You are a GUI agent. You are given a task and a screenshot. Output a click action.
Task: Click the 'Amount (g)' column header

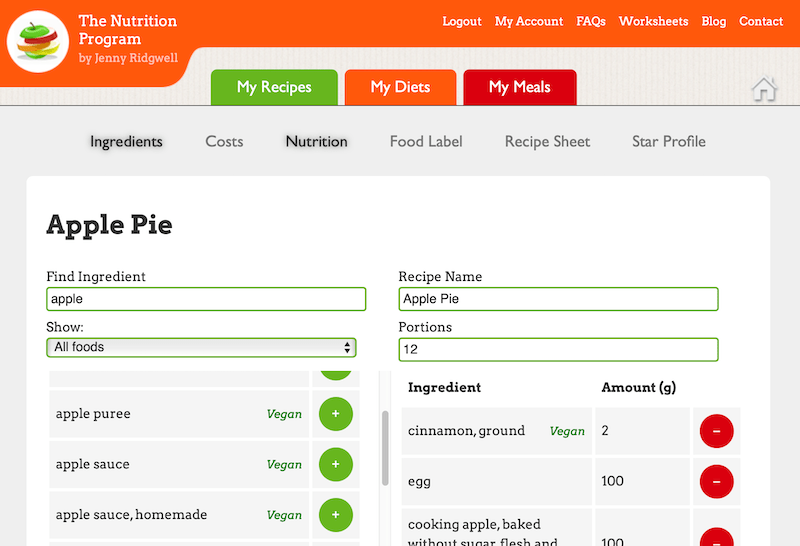[x=638, y=388]
